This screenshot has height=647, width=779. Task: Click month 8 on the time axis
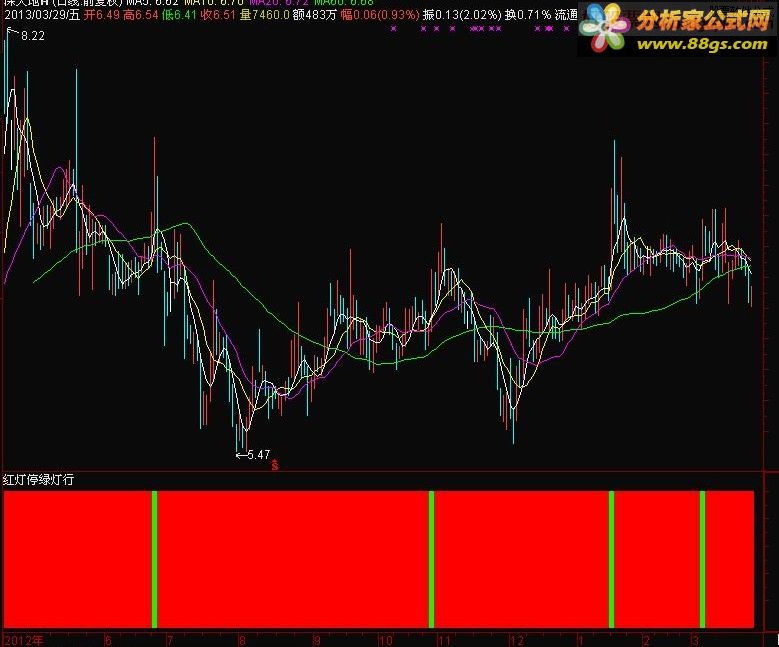(x=242, y=640)
